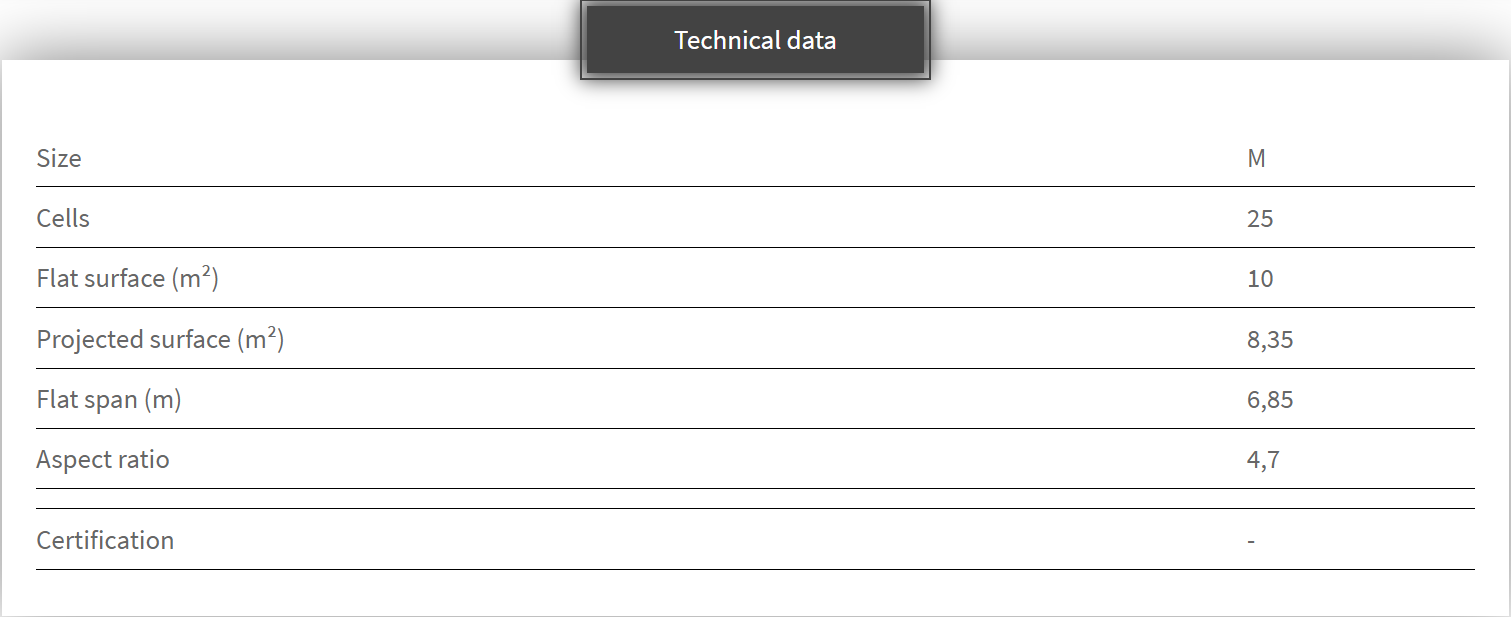Click the Cells value 25

[1260, 218]
